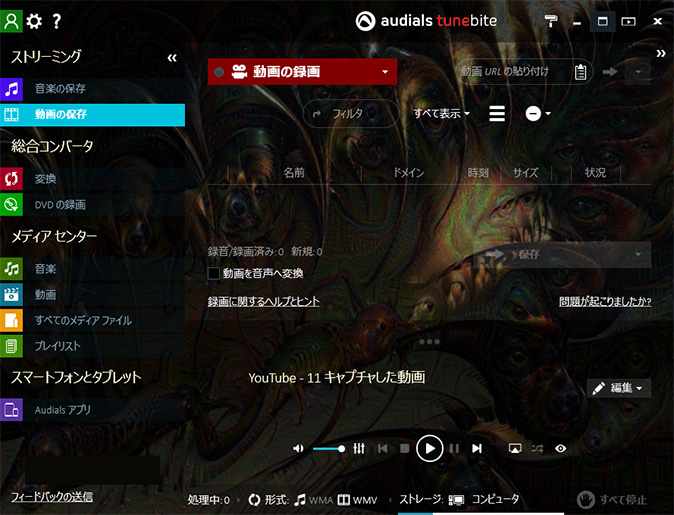Open the equalizer sliders icon
The image size is (674, 515).
[x=358, y=449]
